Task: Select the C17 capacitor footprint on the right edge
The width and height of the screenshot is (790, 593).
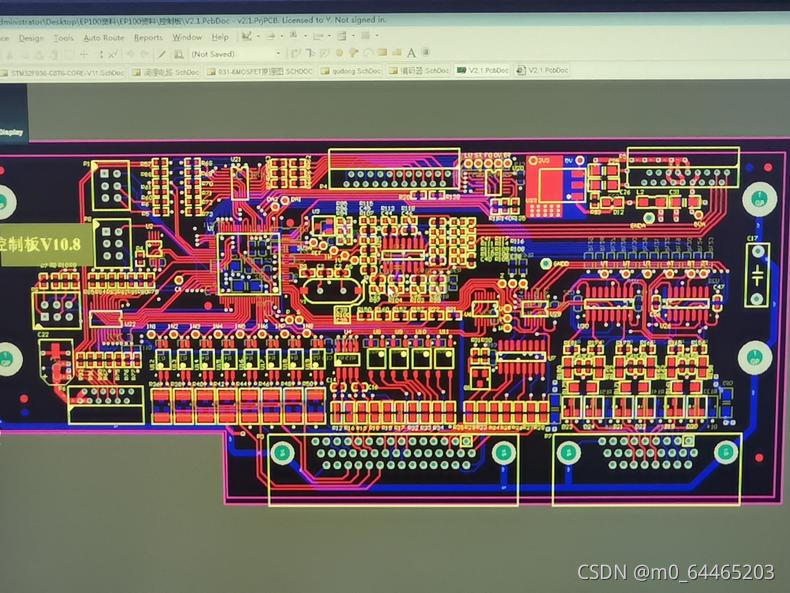Action: 757,275
